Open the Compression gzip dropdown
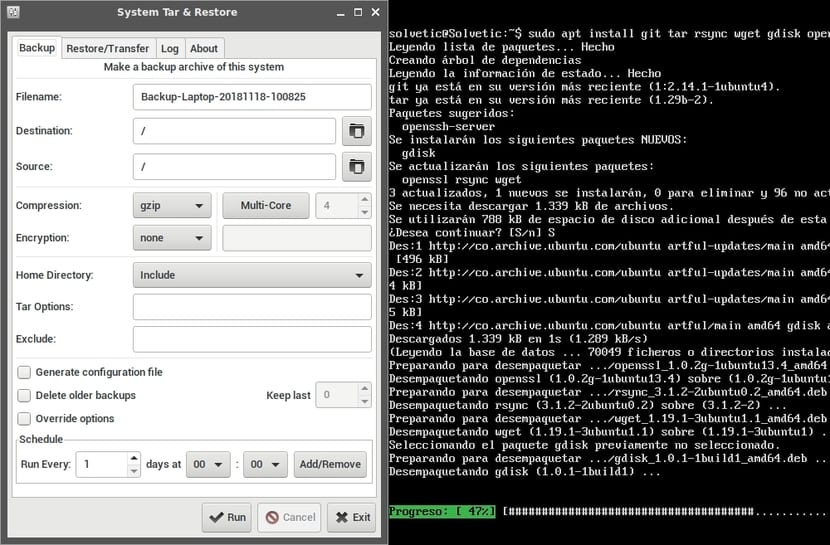 click(172, 205)
